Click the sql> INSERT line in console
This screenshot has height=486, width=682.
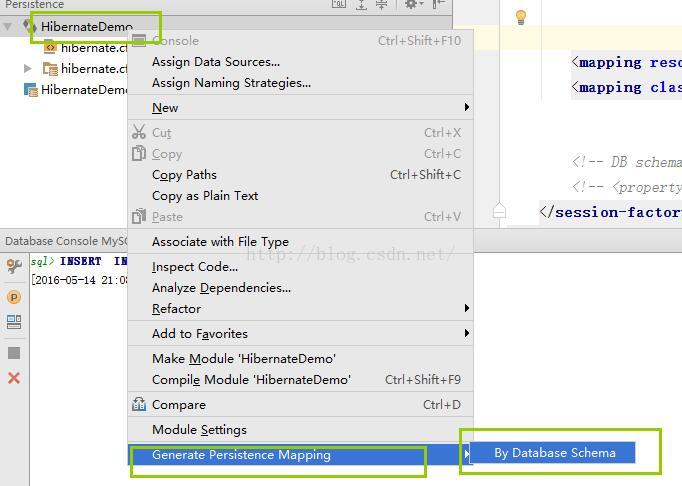[79, 261]
